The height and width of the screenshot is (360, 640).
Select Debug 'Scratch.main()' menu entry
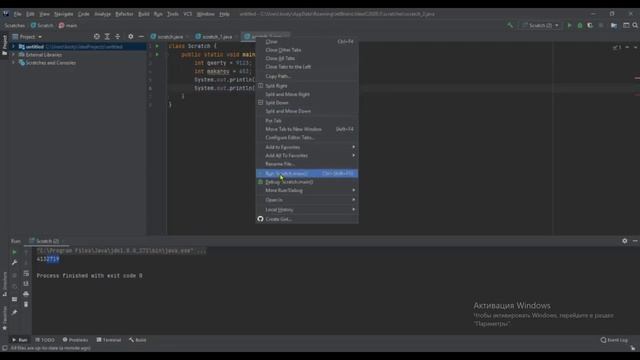coord(307,182)
